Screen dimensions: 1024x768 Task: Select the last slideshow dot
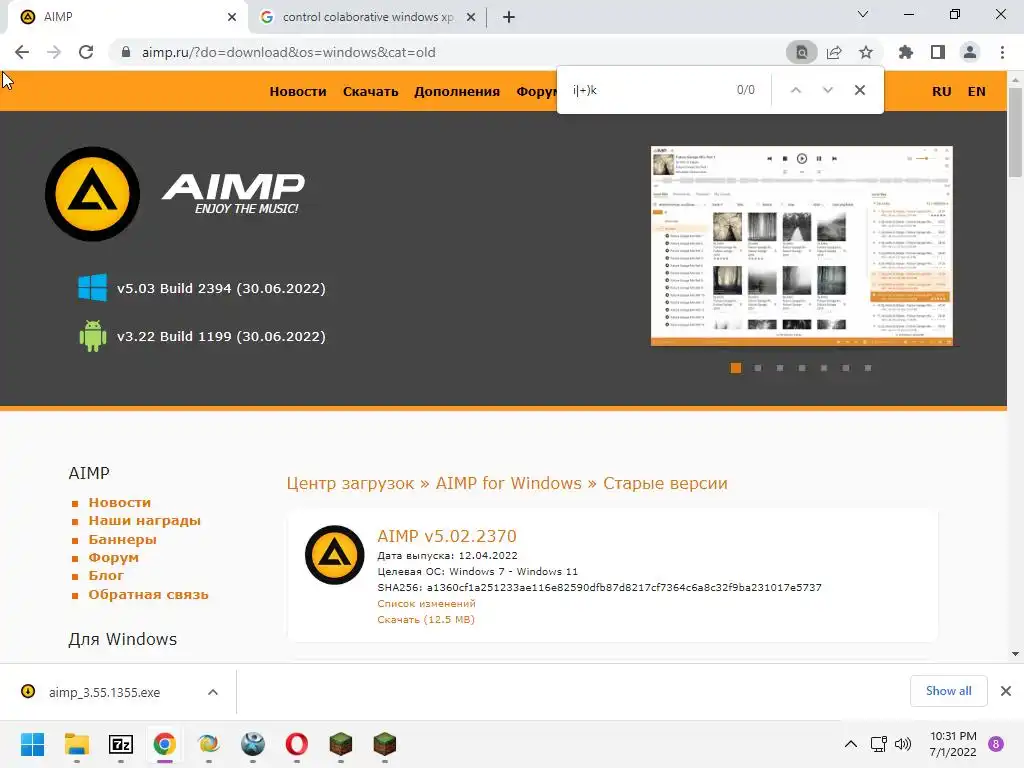[x=868, y=368]
